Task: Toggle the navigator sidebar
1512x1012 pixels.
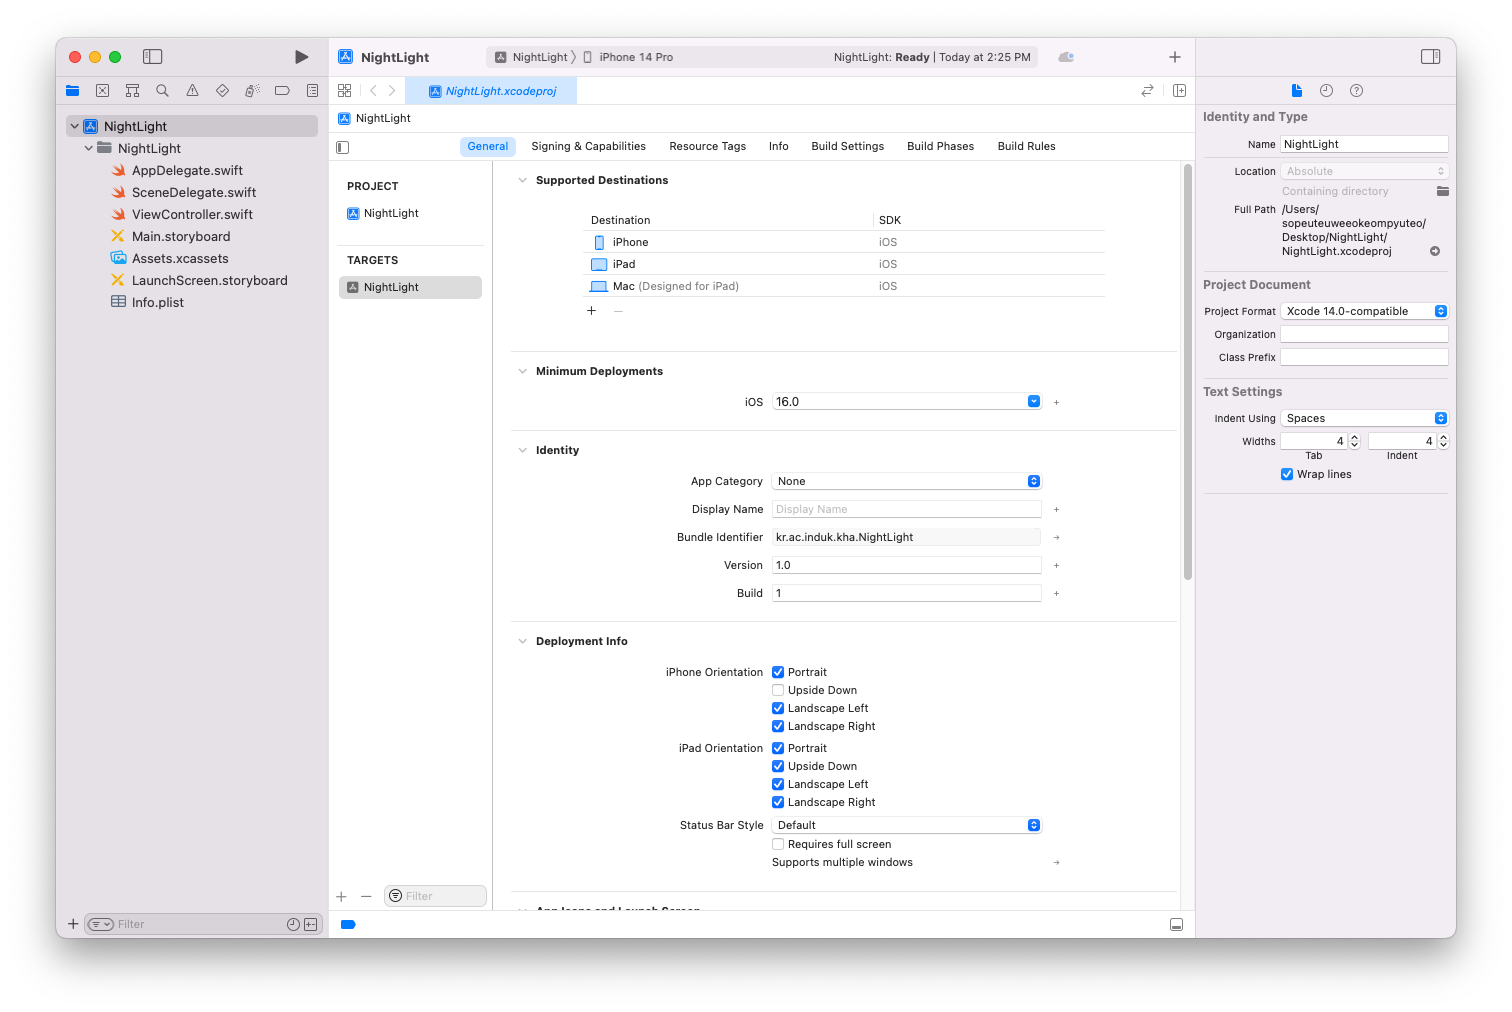Action: pyautogui.click(x=153, y=57)
